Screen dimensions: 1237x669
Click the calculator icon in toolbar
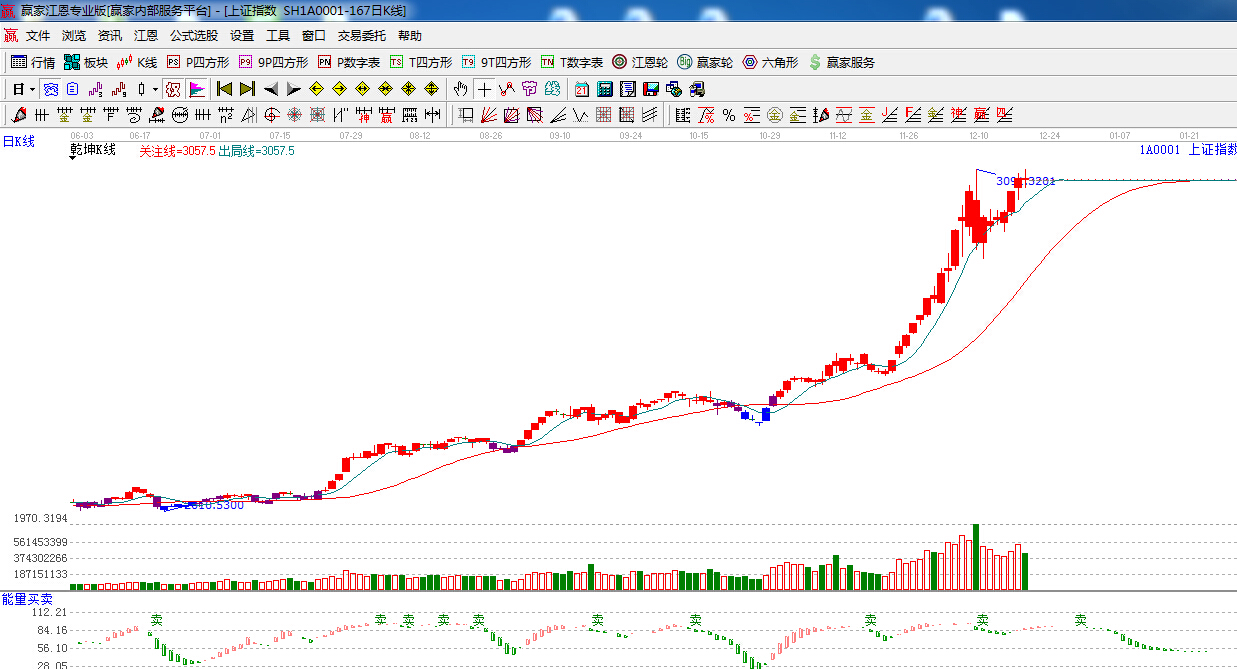click(x=604, y=89)
